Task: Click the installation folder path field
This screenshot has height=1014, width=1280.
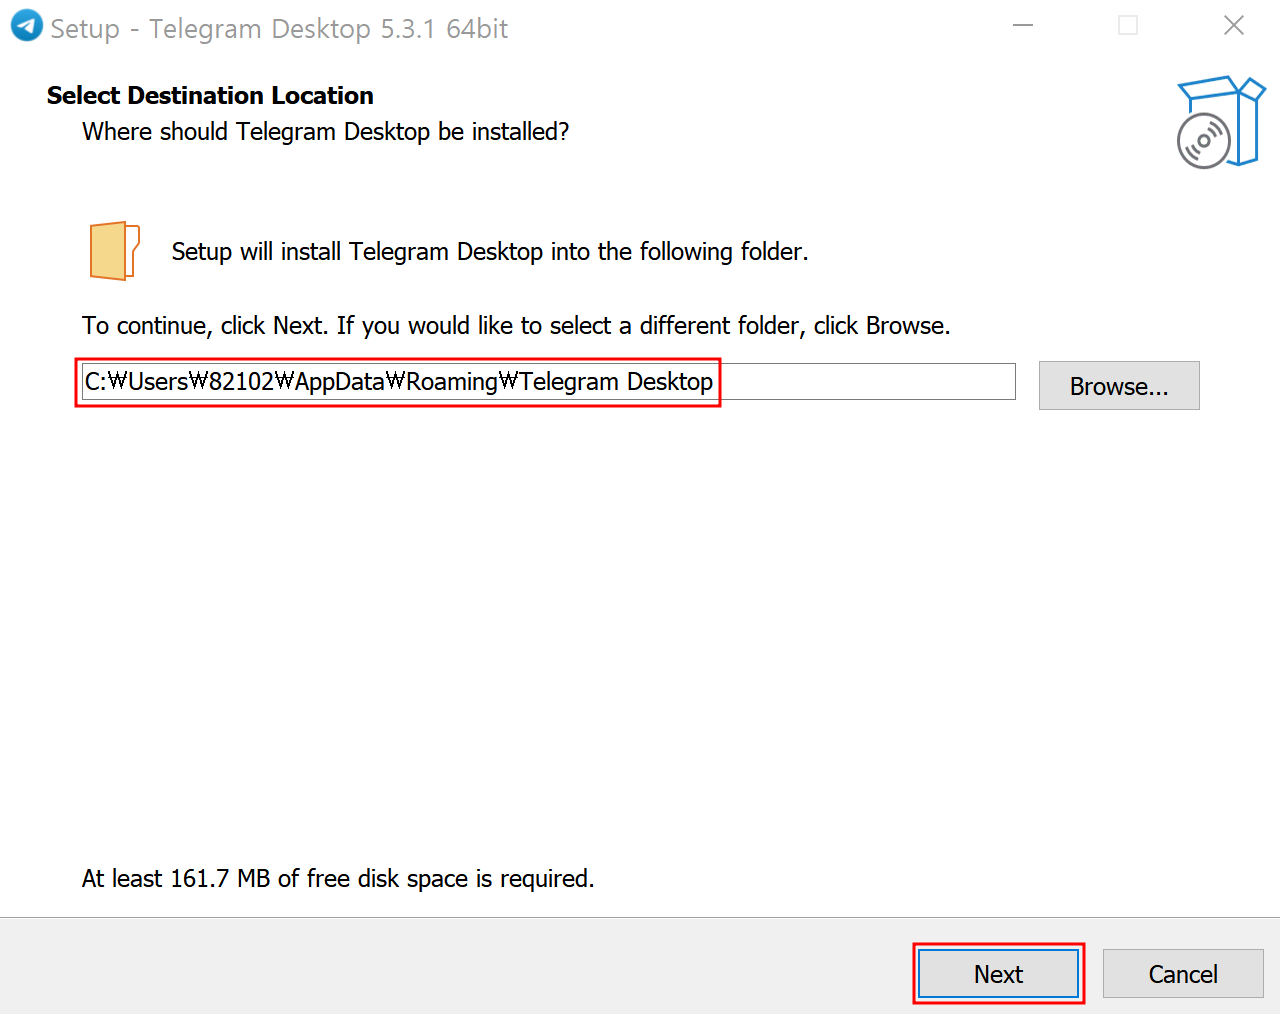Action: tap(548, 382)
